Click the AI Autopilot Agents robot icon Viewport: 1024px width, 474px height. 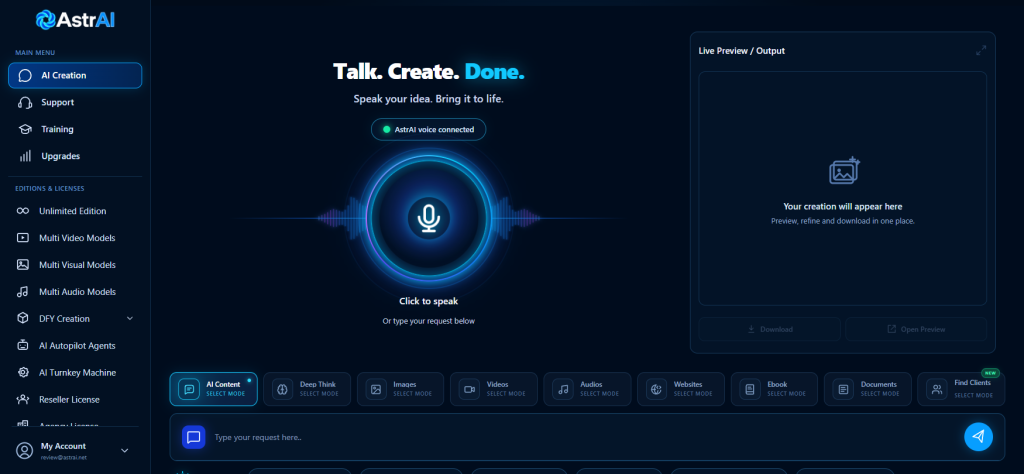point(23,345)
